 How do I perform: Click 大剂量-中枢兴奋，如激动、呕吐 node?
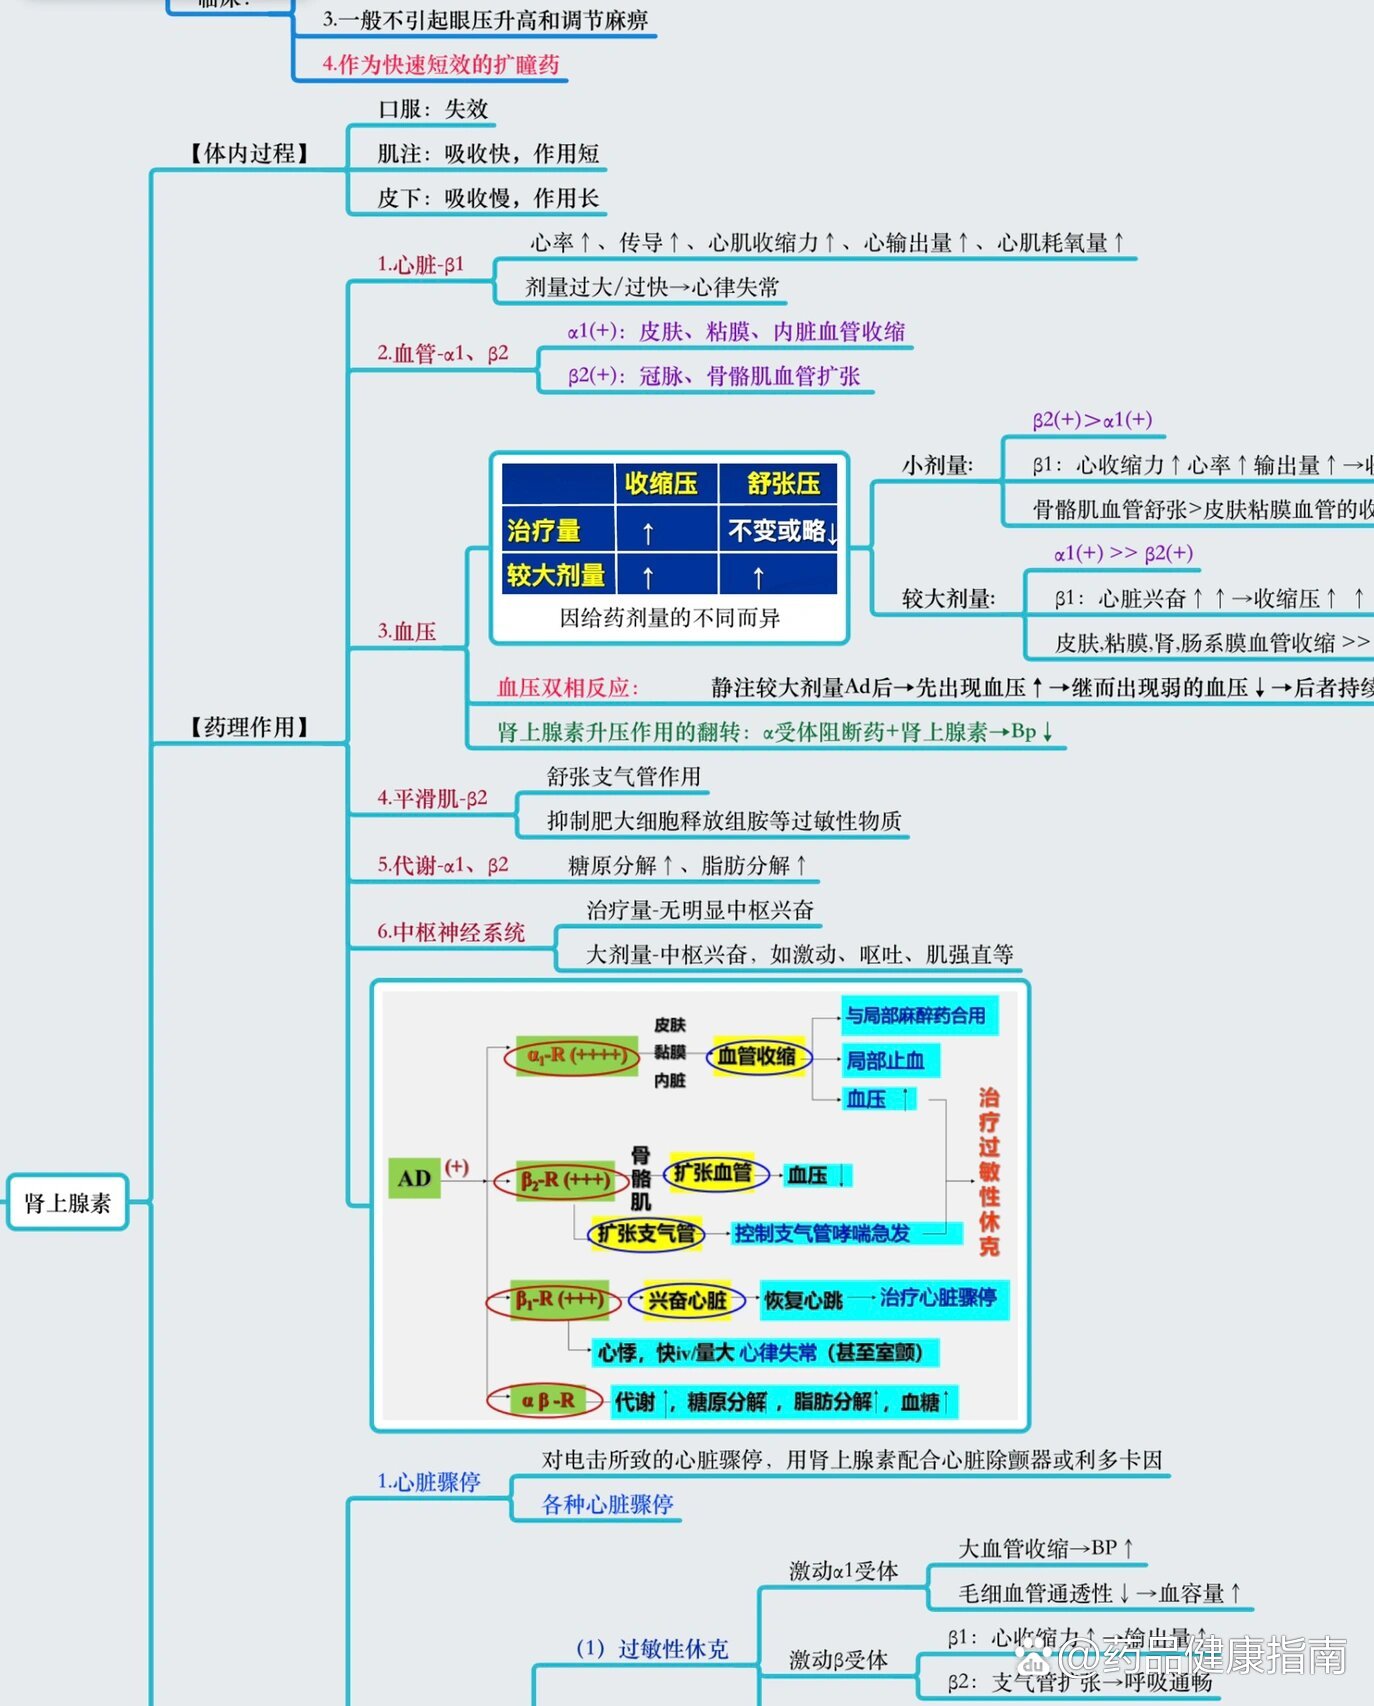coord(799,954)
